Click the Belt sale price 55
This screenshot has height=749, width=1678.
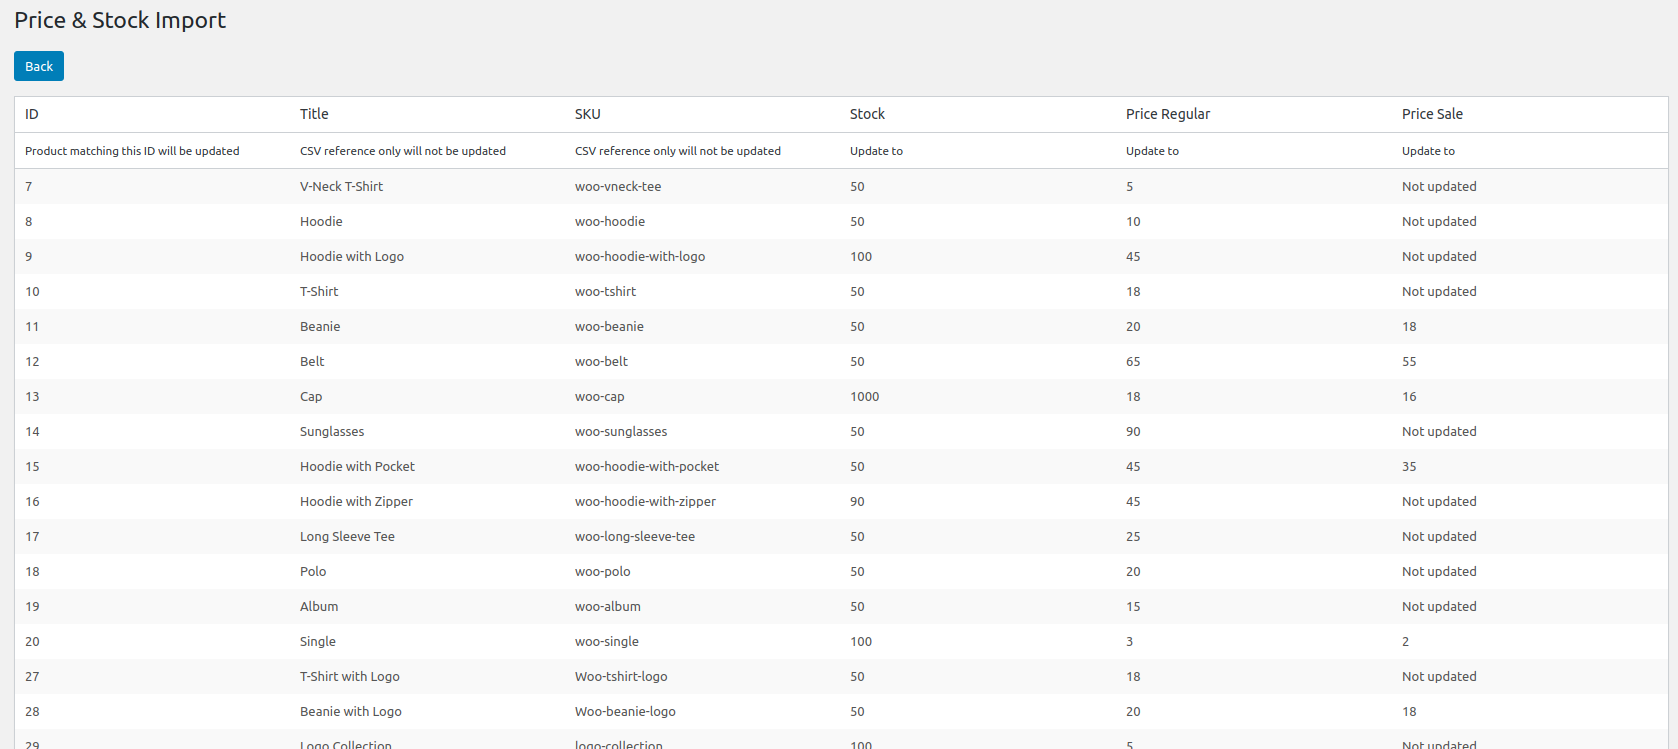(x=1409, y=361)
